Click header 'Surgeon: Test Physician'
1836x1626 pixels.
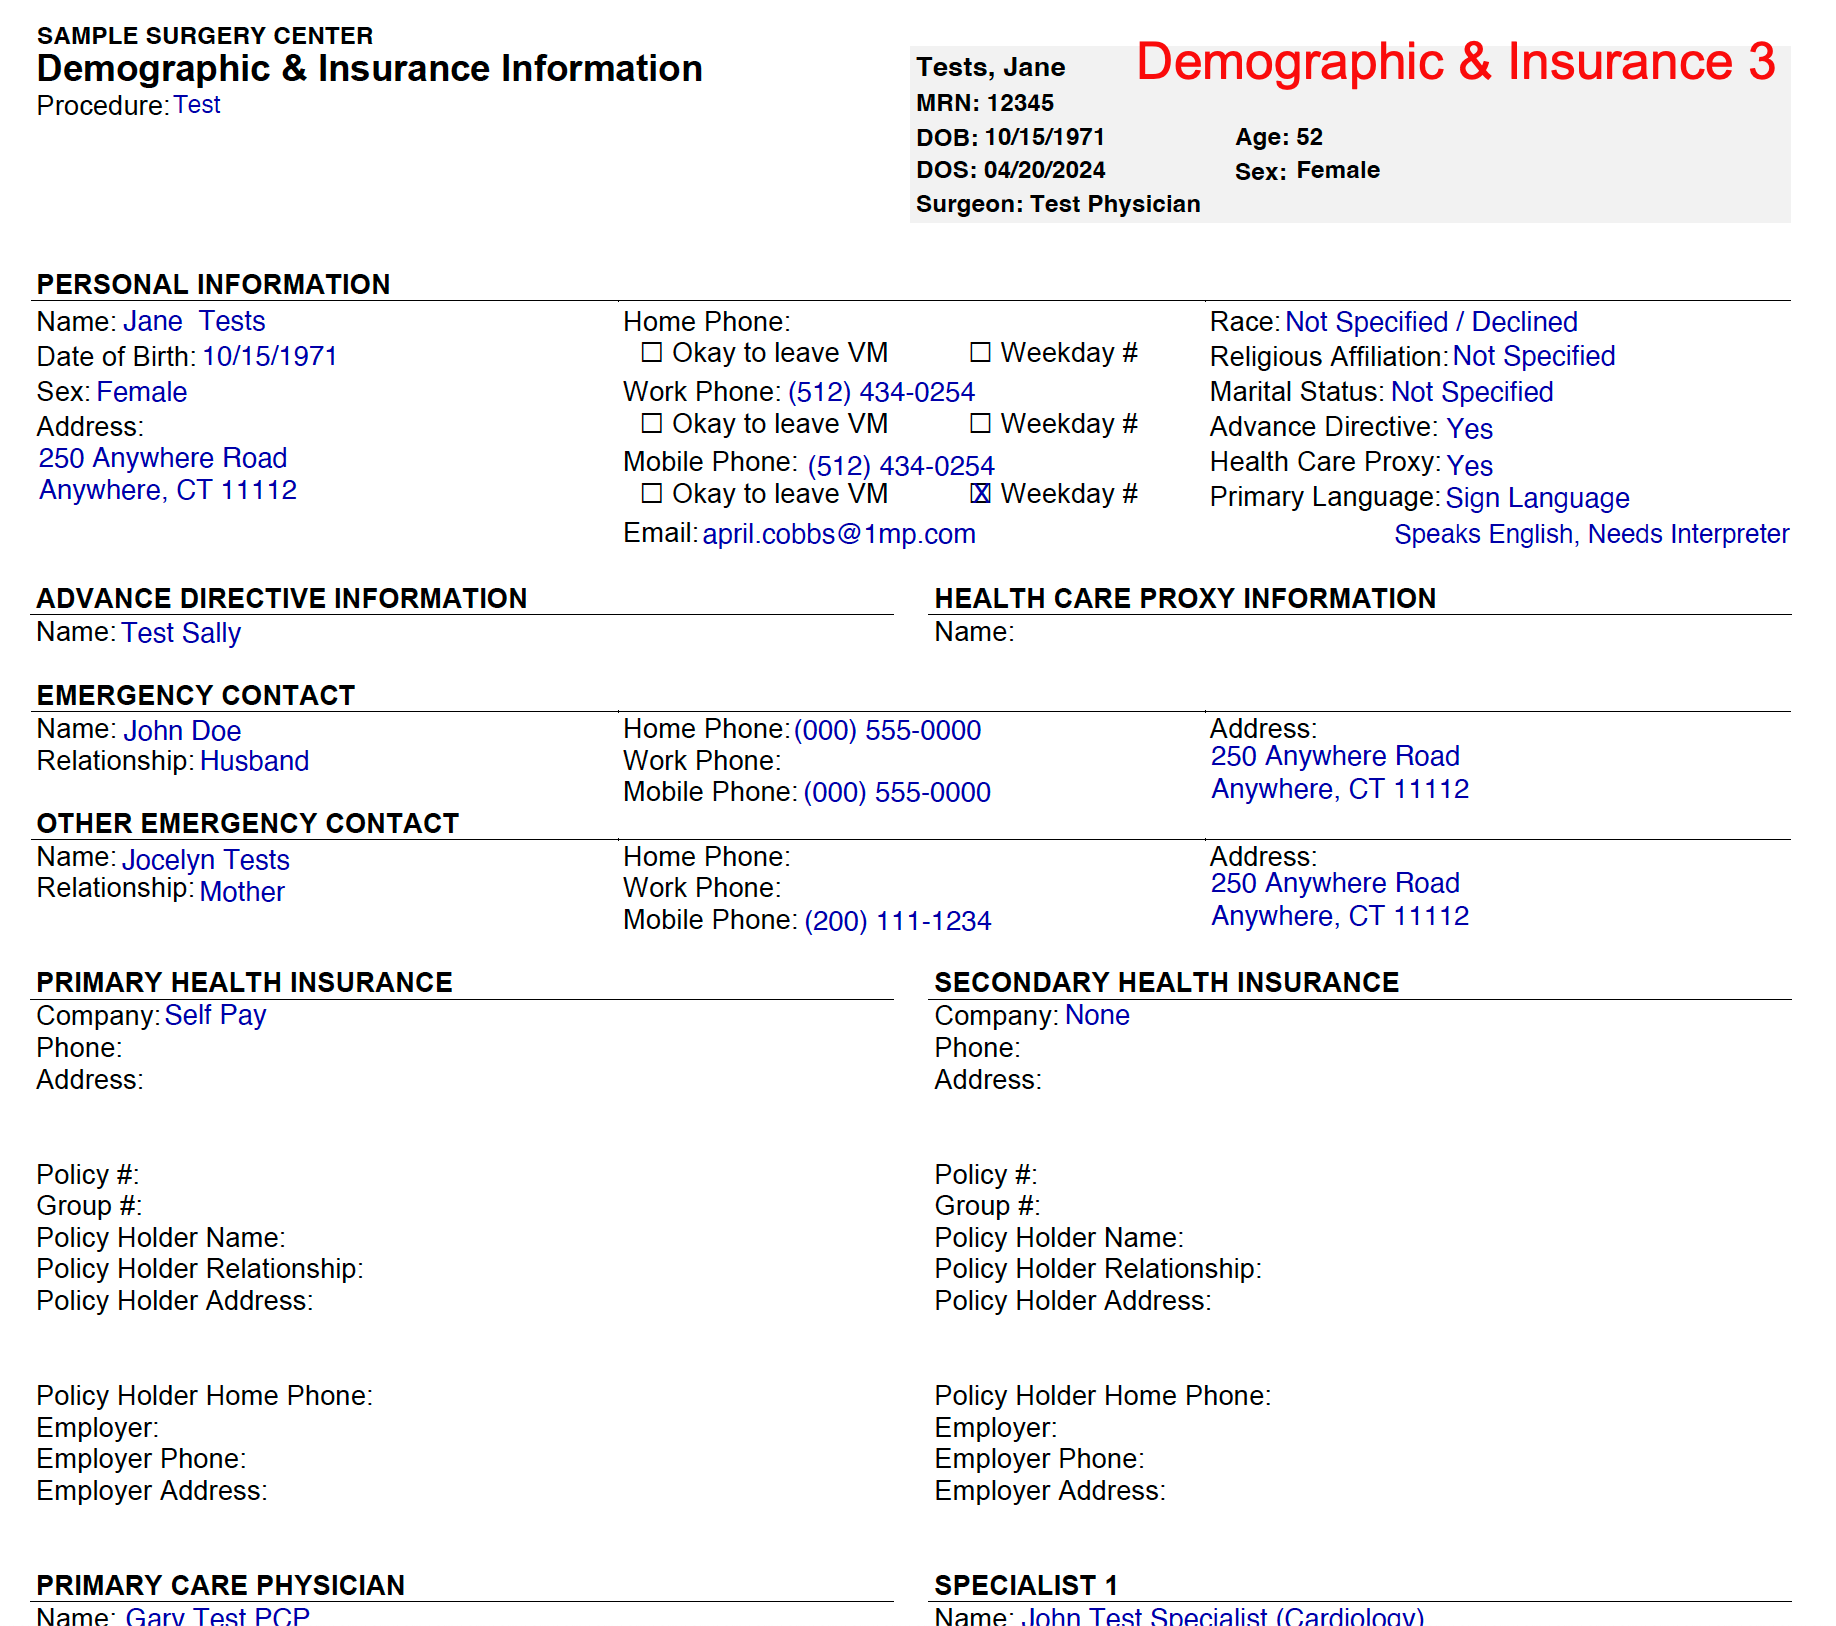(x=1058, y=204)
